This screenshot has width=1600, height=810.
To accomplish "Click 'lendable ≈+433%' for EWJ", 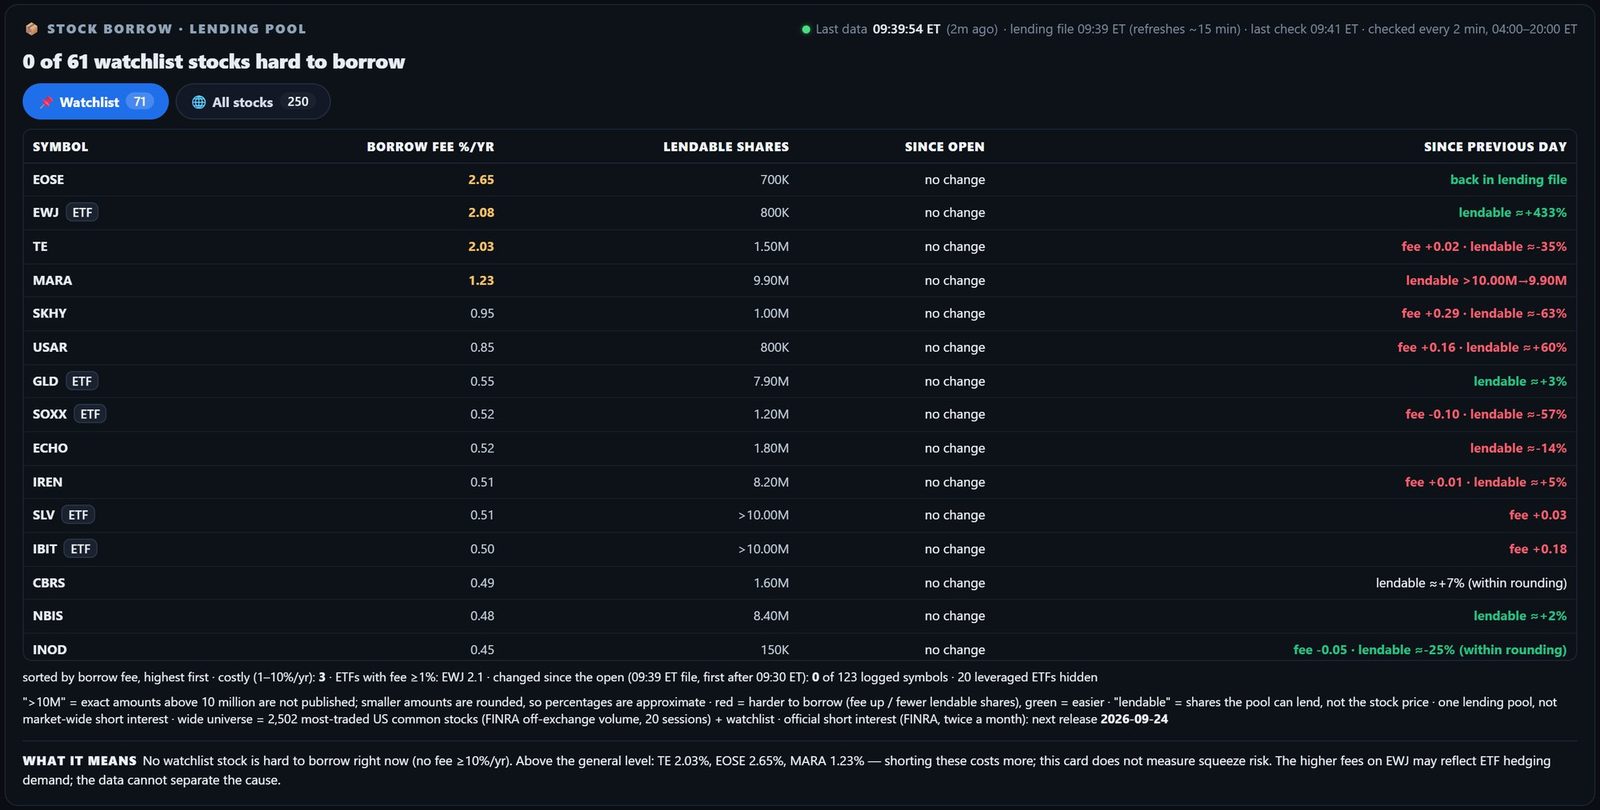I will point(1512,213).
